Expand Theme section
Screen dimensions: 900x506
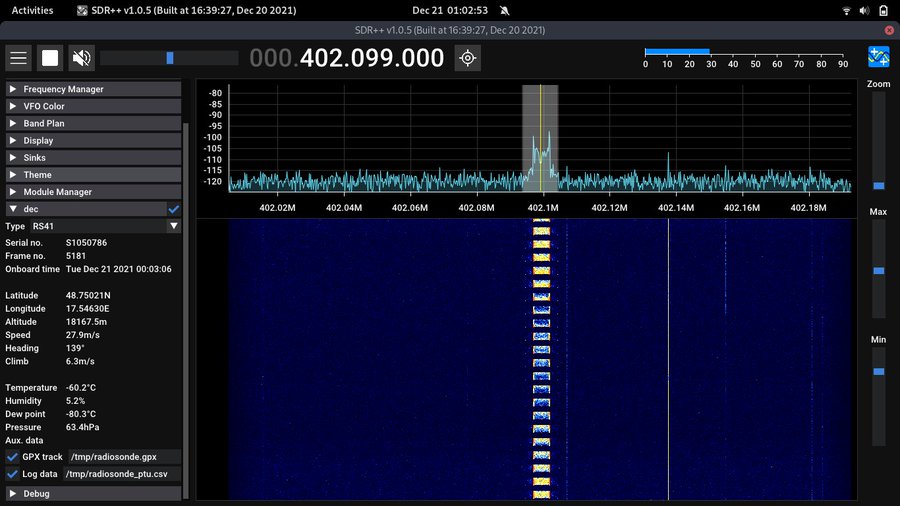tap(93, 175)
